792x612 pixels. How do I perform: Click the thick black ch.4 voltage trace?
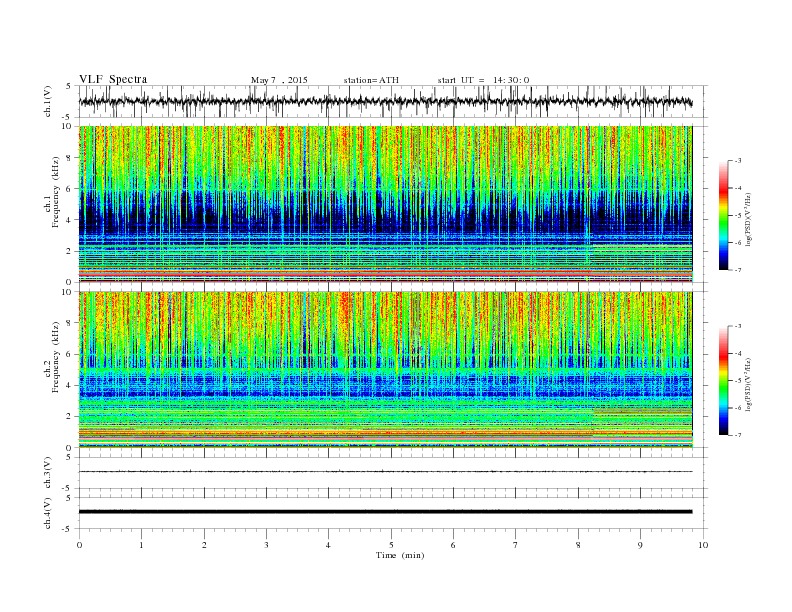(x=385, y=512)
